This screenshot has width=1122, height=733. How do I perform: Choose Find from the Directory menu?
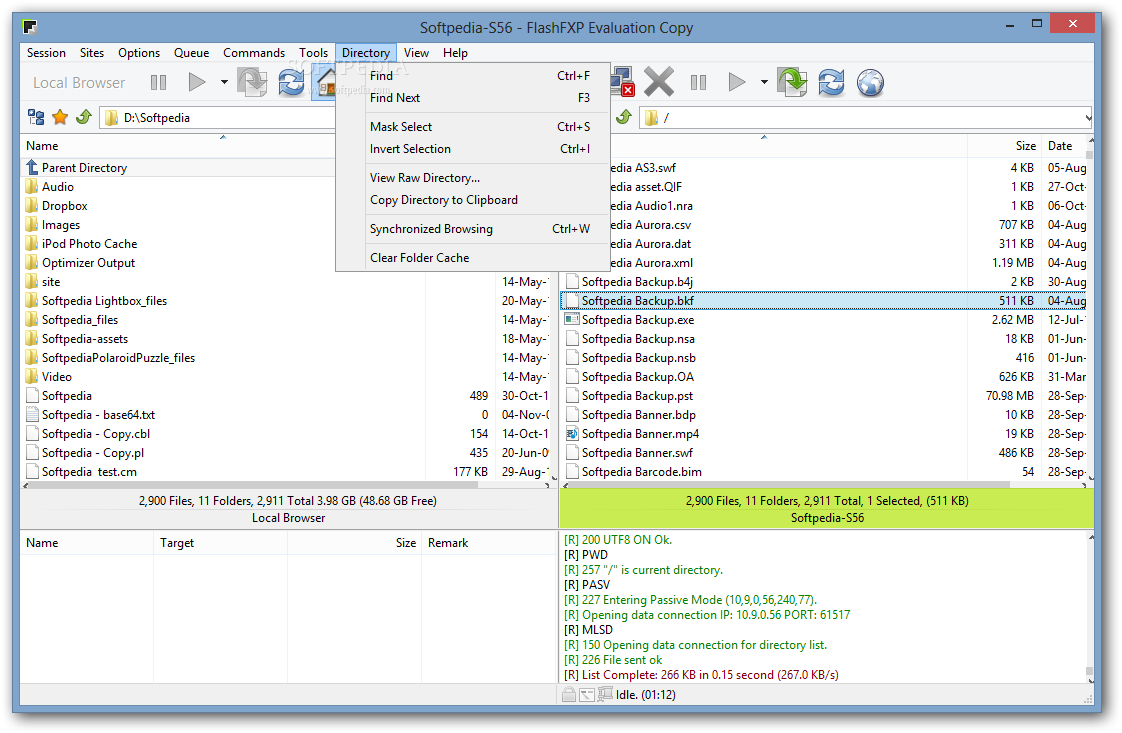click(473, 76)
